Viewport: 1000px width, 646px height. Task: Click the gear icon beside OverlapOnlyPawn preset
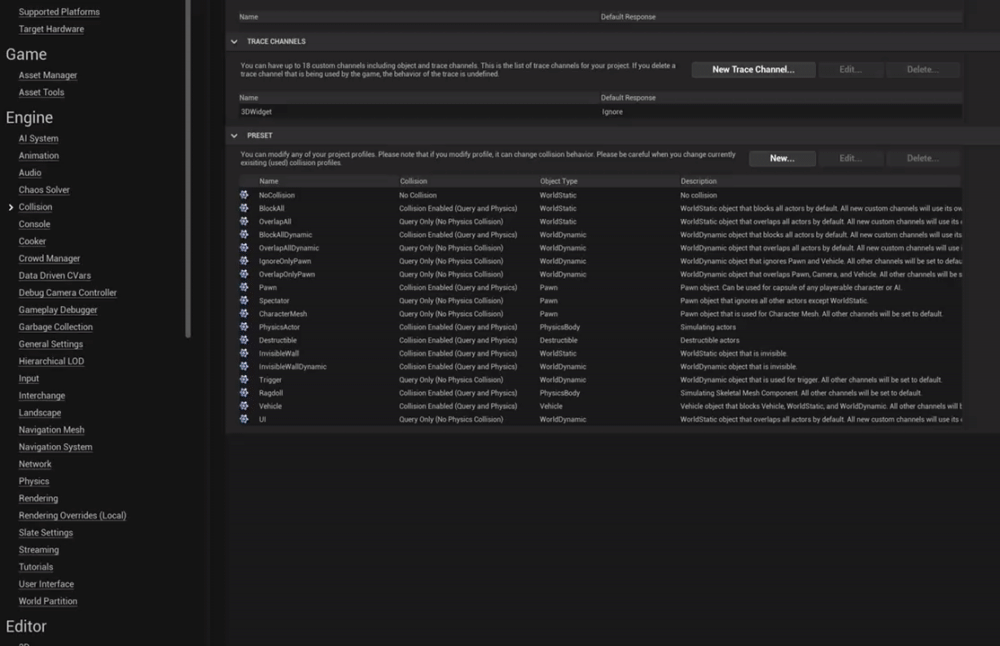tap(244, 274)
